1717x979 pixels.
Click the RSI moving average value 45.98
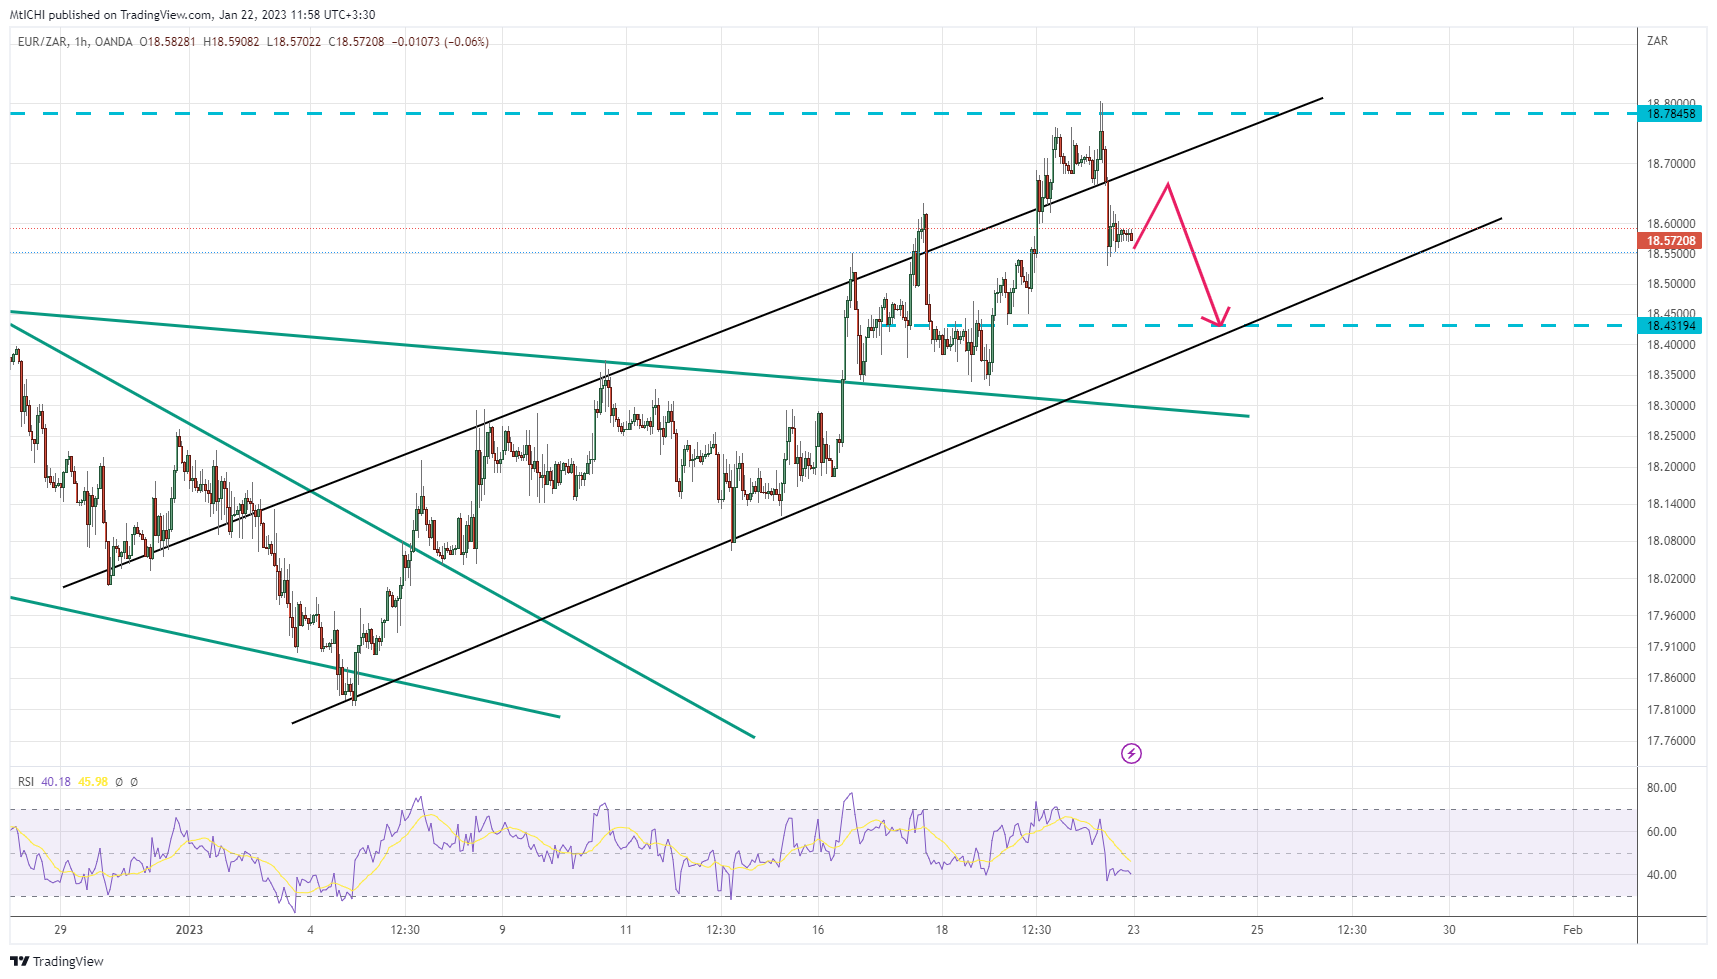click(93, 782)
